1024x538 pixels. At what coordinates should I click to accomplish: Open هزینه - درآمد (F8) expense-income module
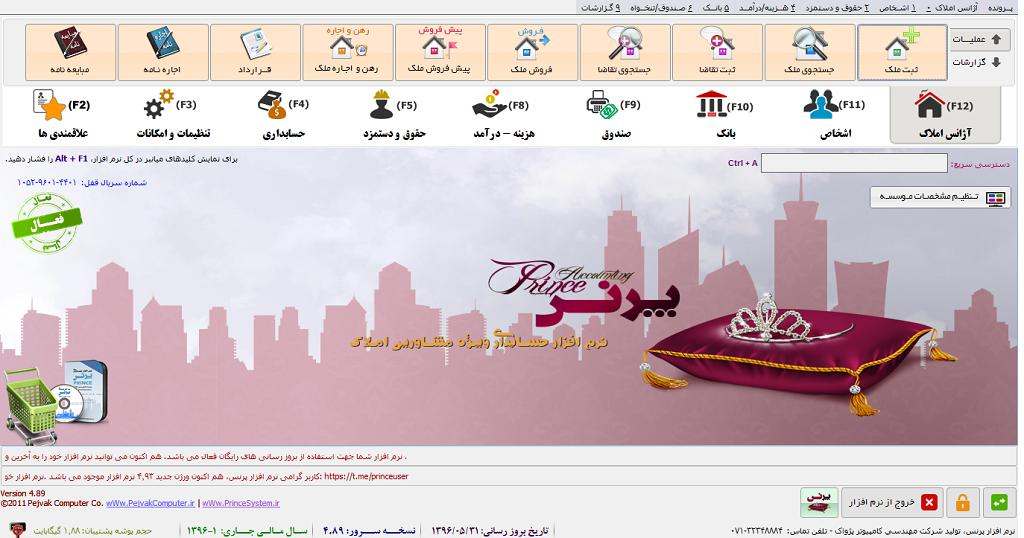(504, 116)
